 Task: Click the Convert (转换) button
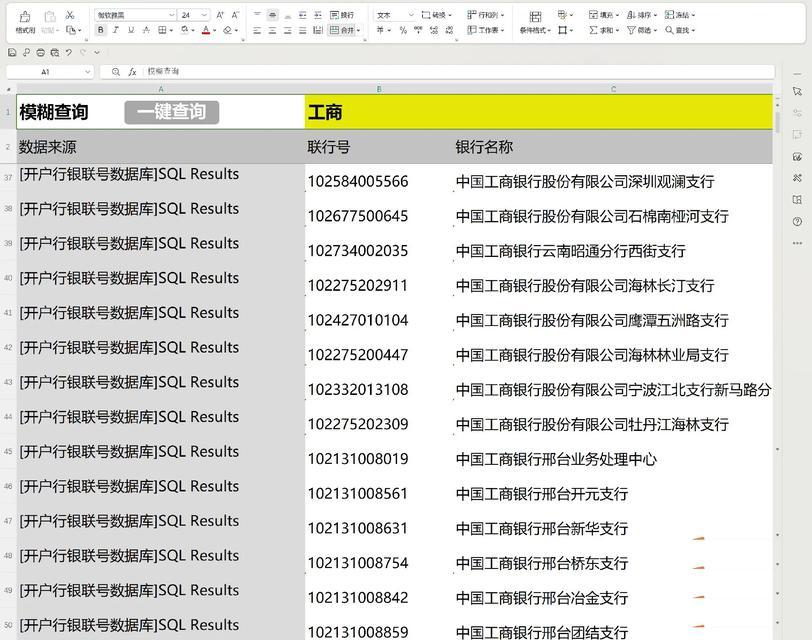click(x=437, y=15)
